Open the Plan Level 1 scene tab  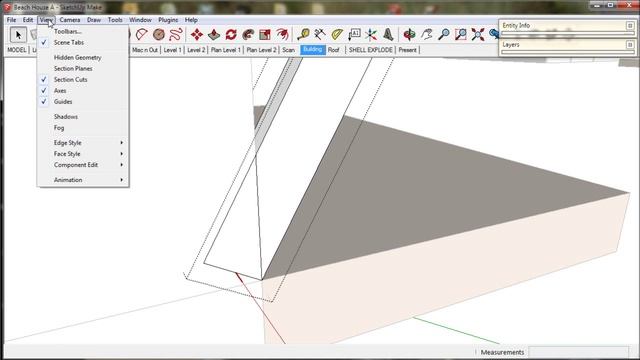pos(226,50)
